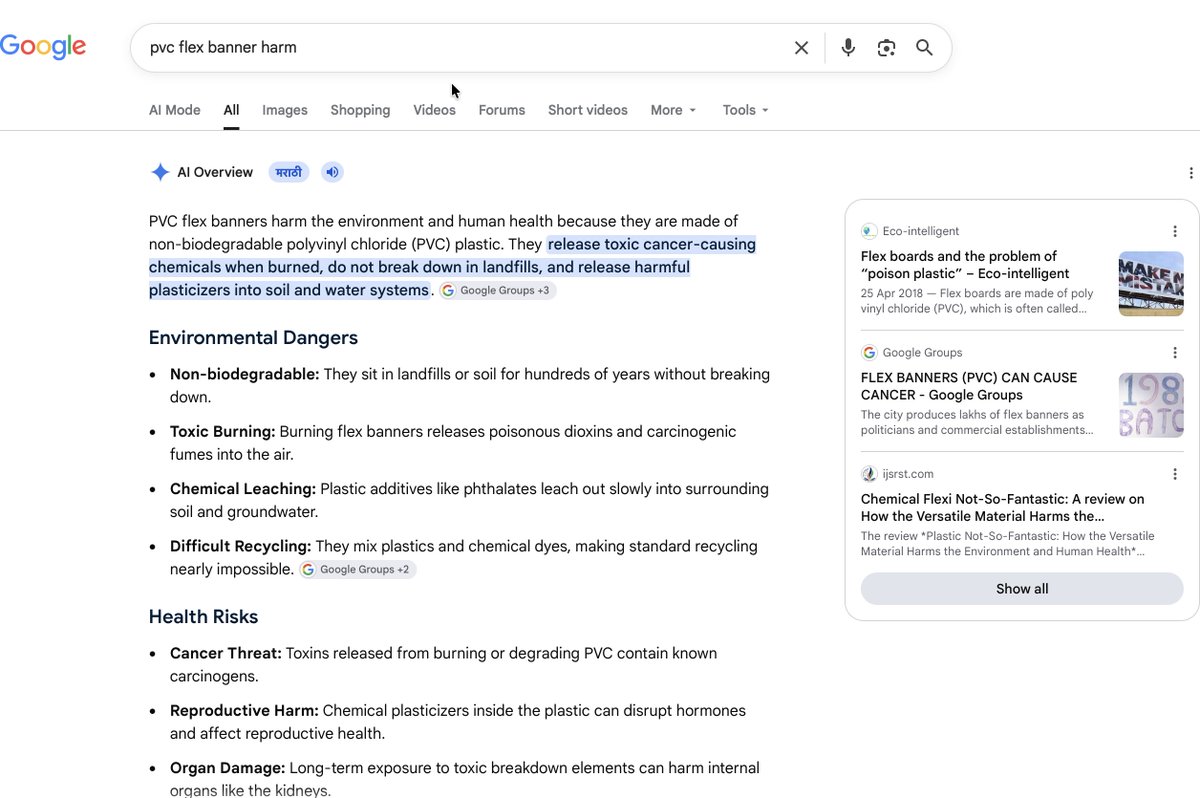Open the Eco-intelligent article thumbnail image
The width and height of the screenshot is (1200, 798).
coord(1151,284)
